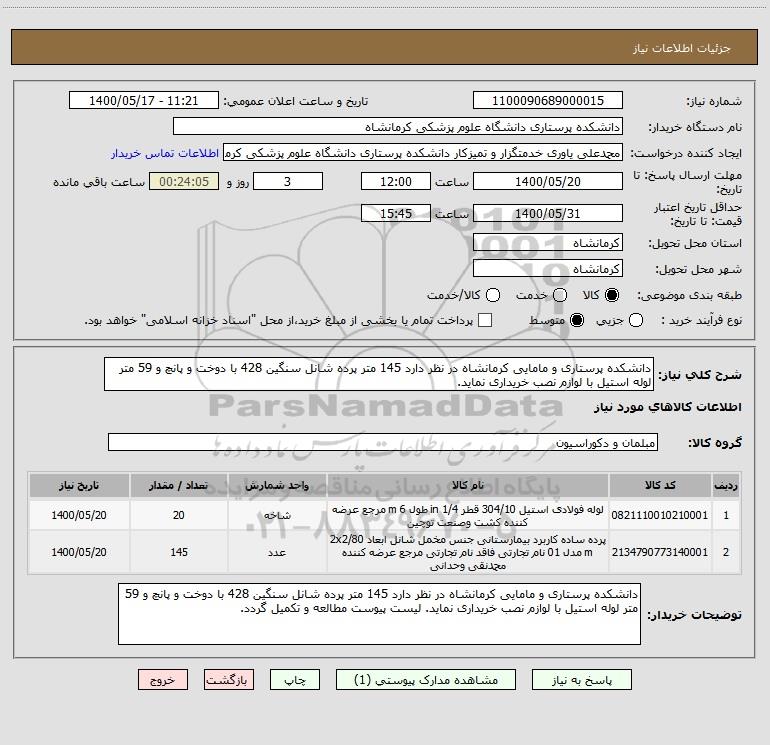770x745 pixels.
Task: Click product code 2134790773140001
Action: coord(660,552)
